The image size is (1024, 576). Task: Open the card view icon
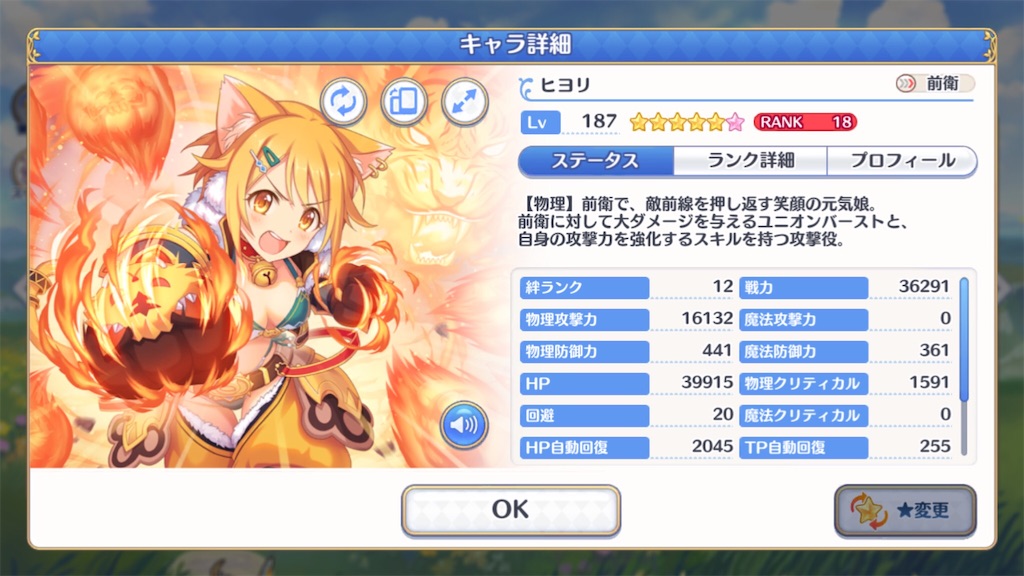point(404,102)
